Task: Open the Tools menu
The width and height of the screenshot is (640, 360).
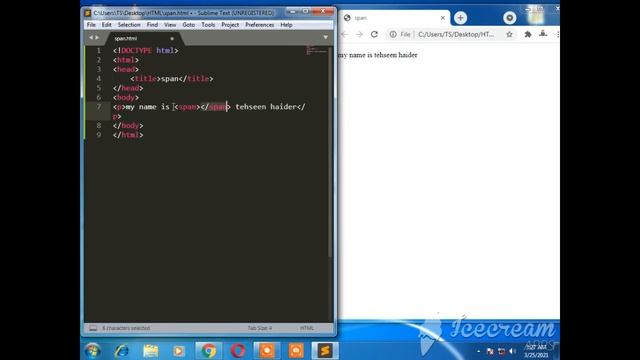Action: [x=208, y=25]
